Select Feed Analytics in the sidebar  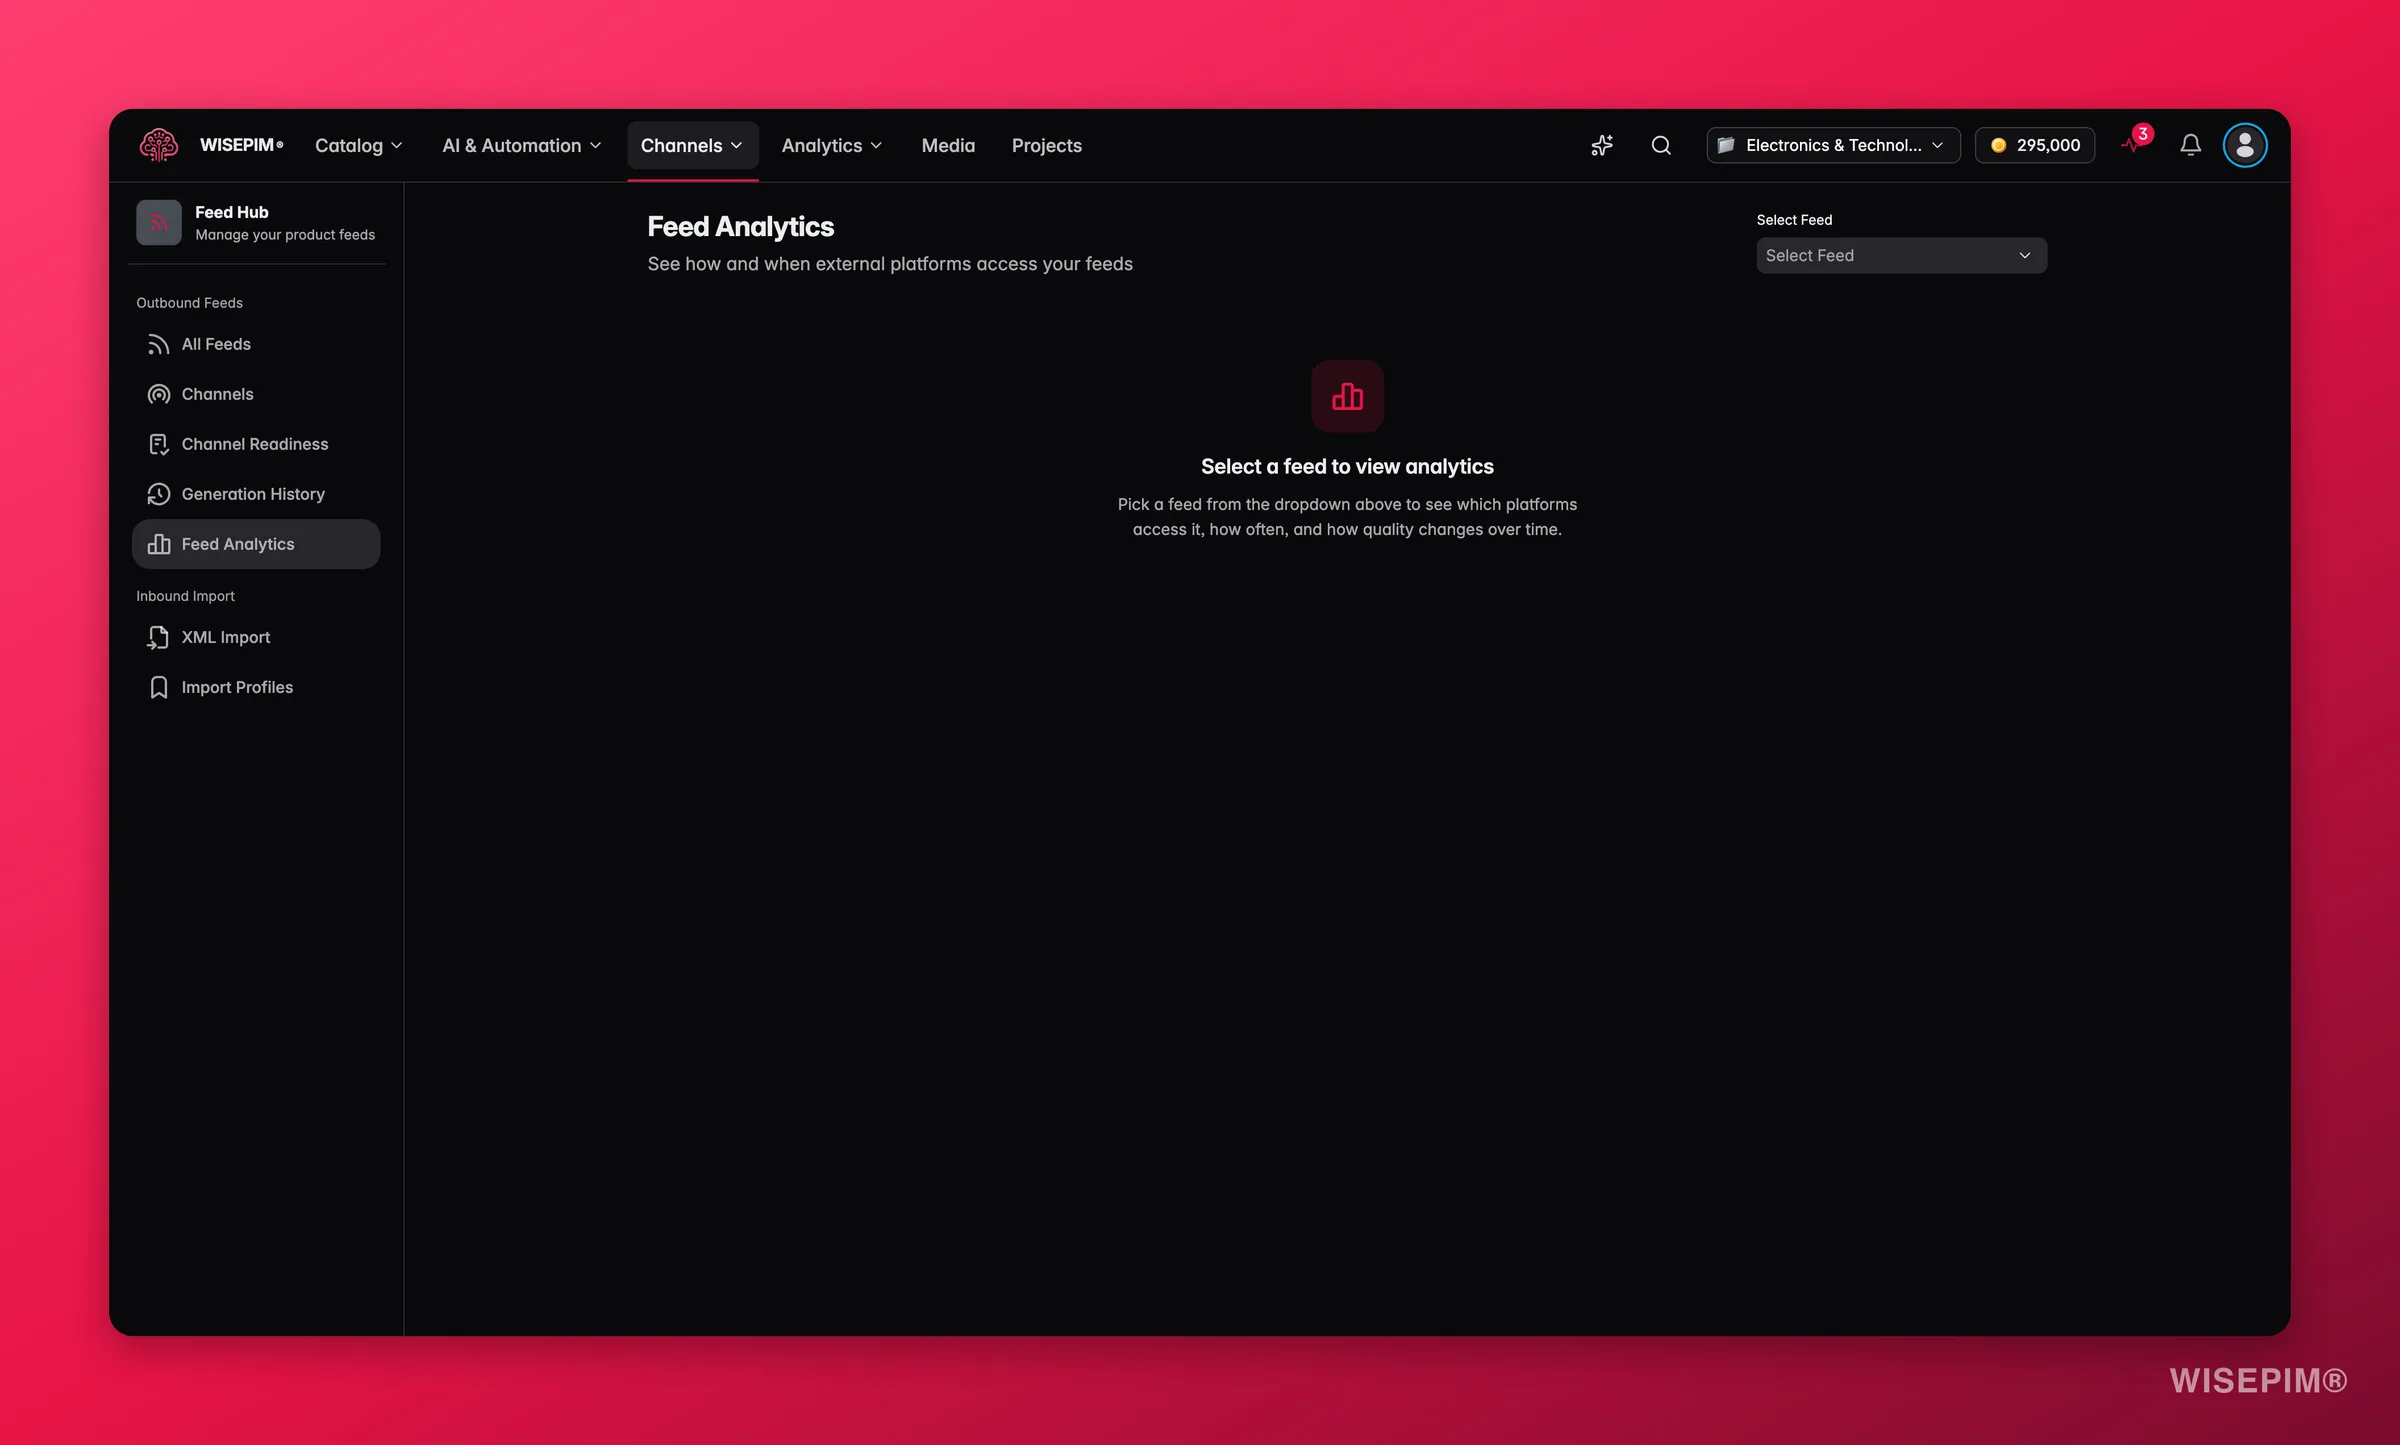(256, 544)
